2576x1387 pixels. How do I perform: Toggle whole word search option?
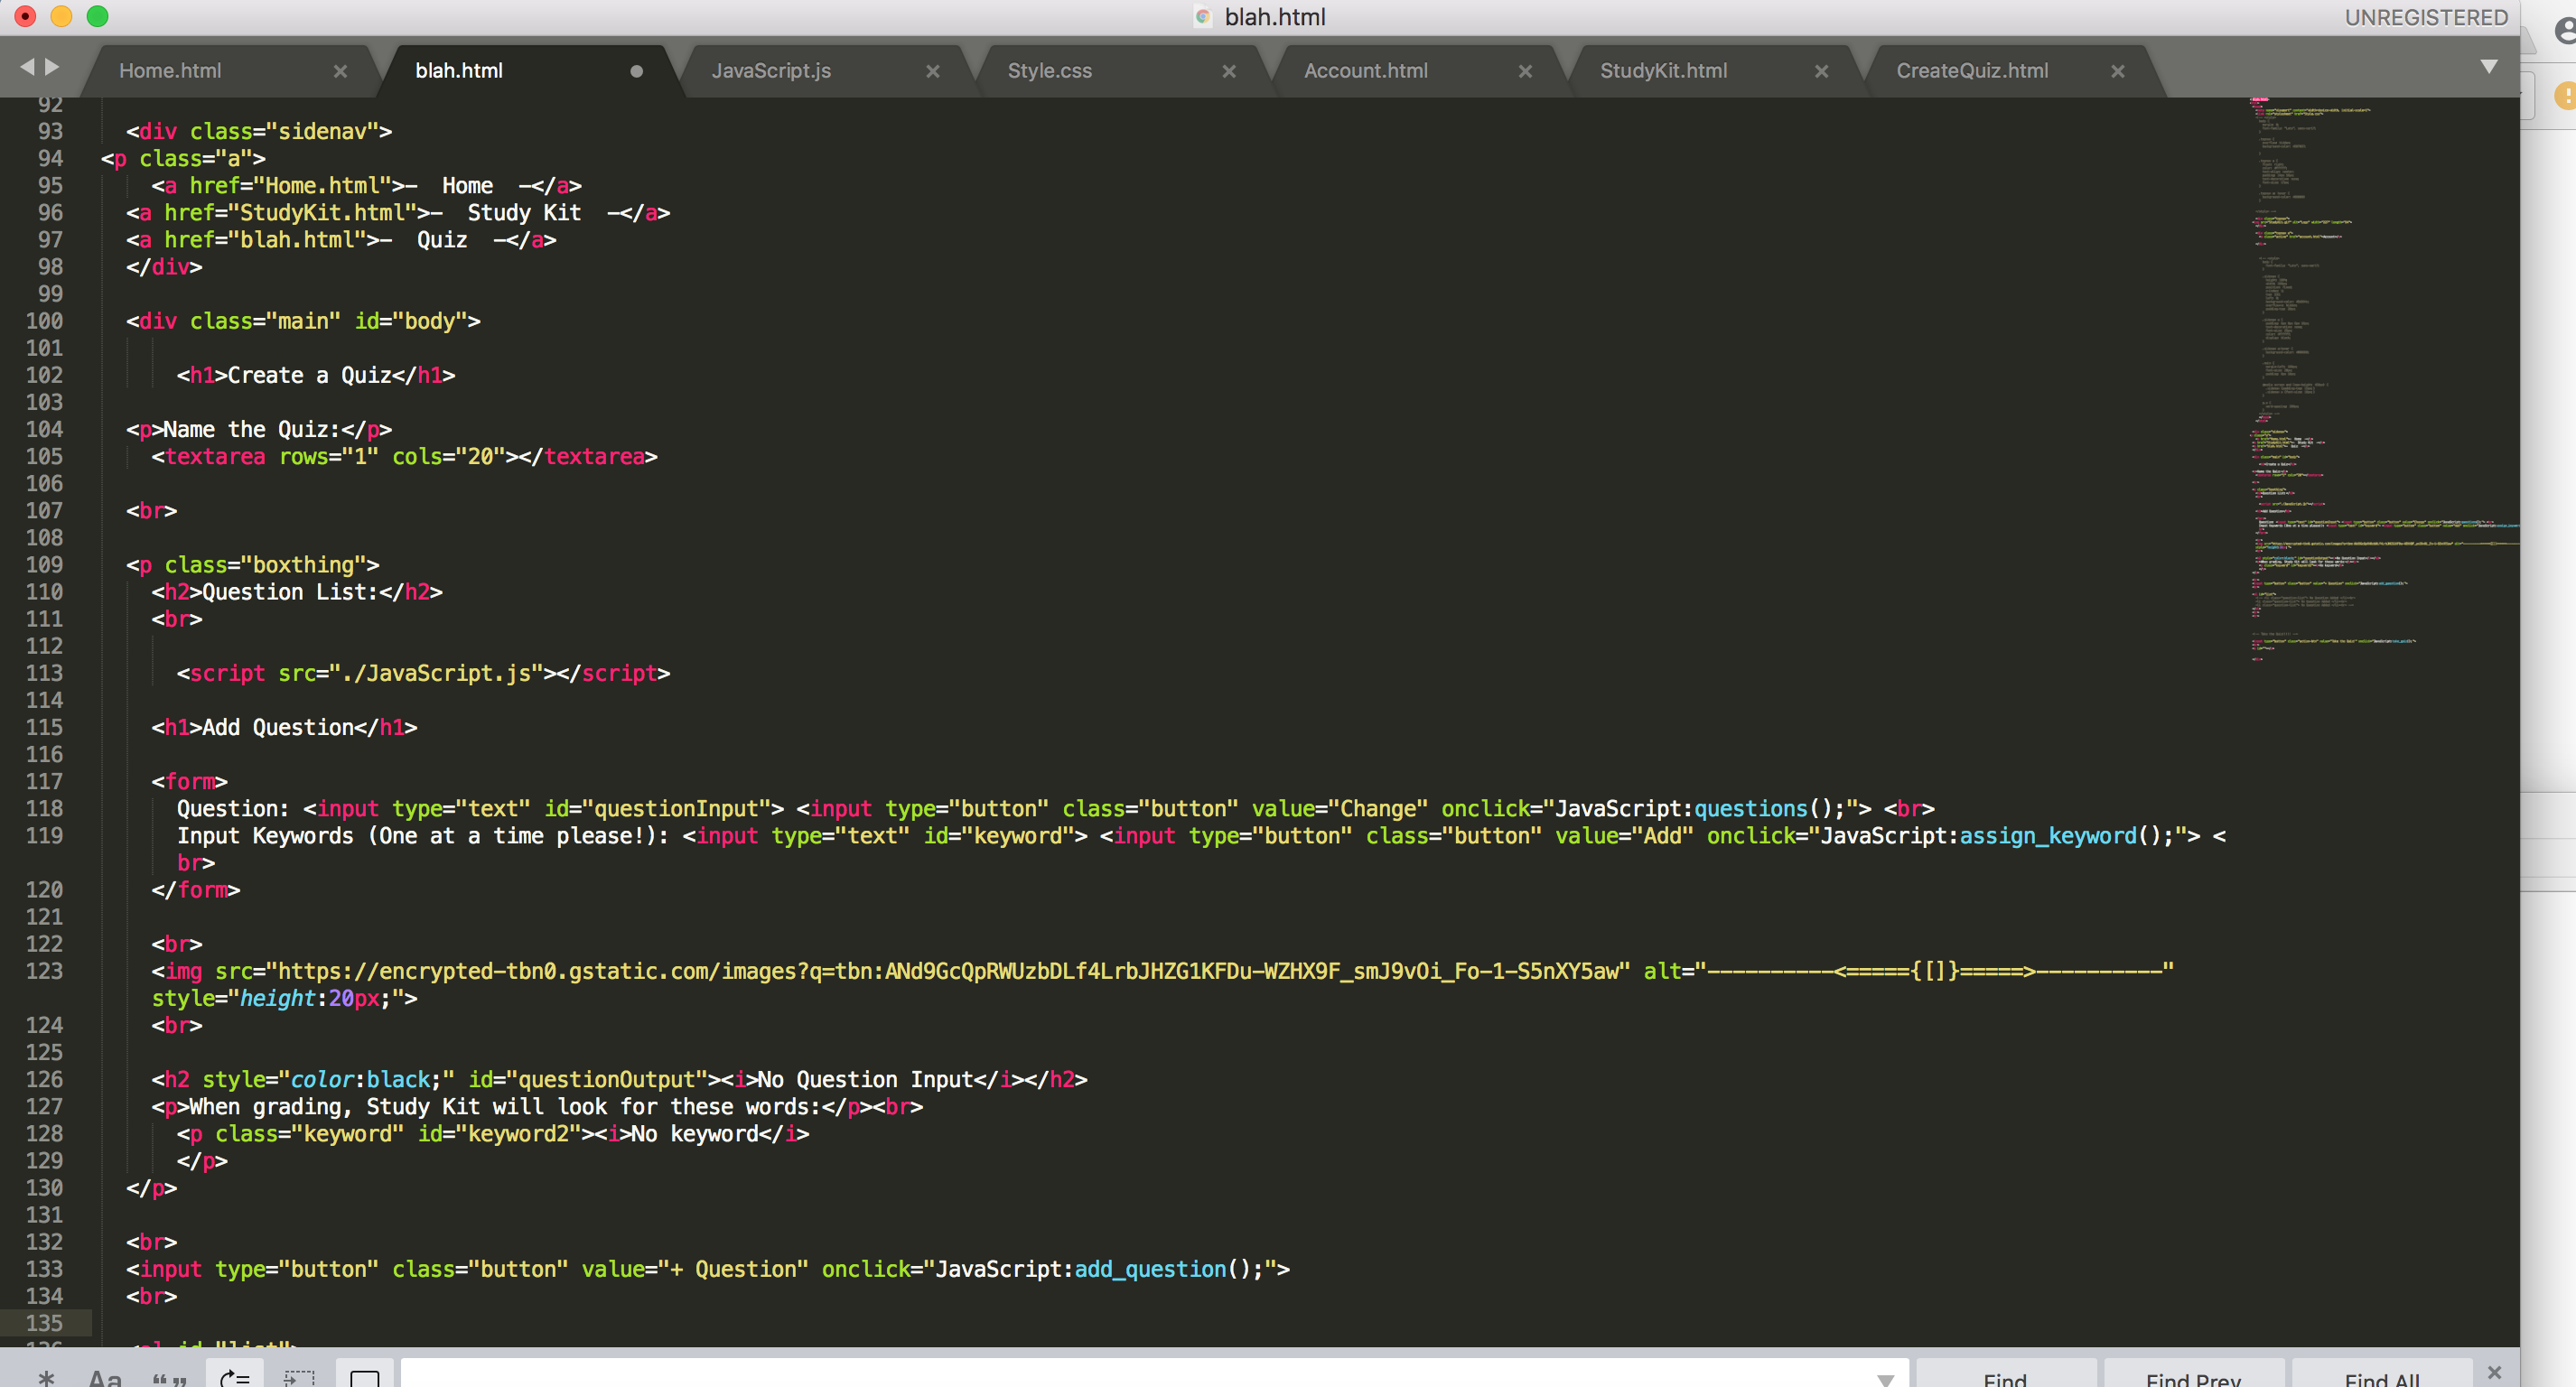coord(170,1378)
